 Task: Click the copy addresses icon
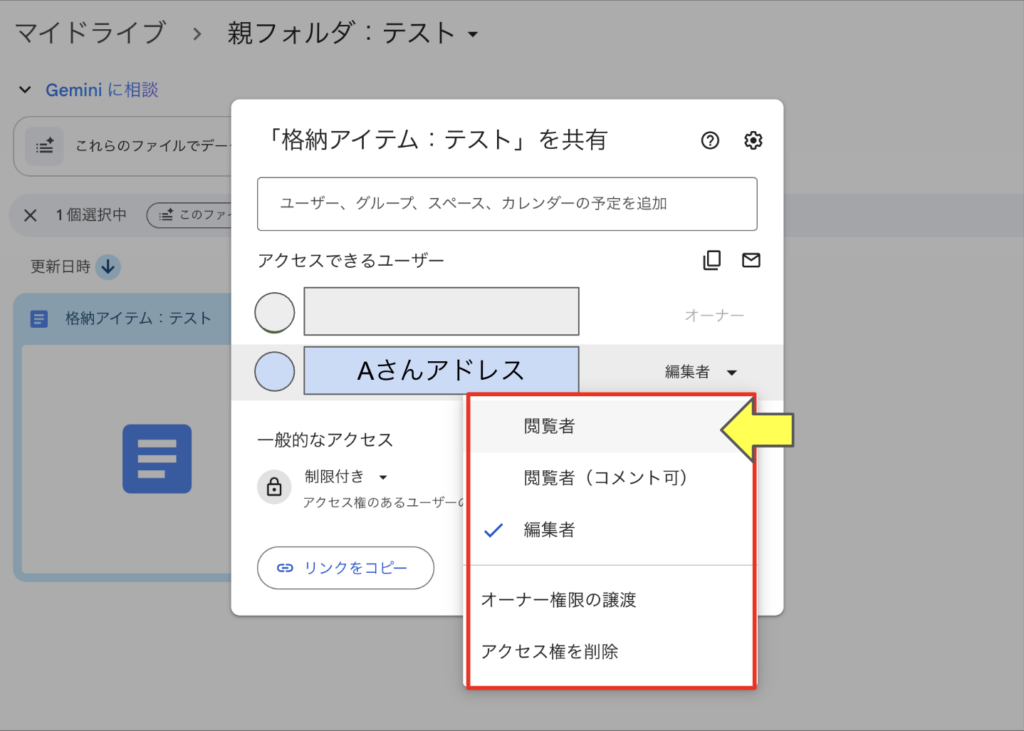[711, 261]
